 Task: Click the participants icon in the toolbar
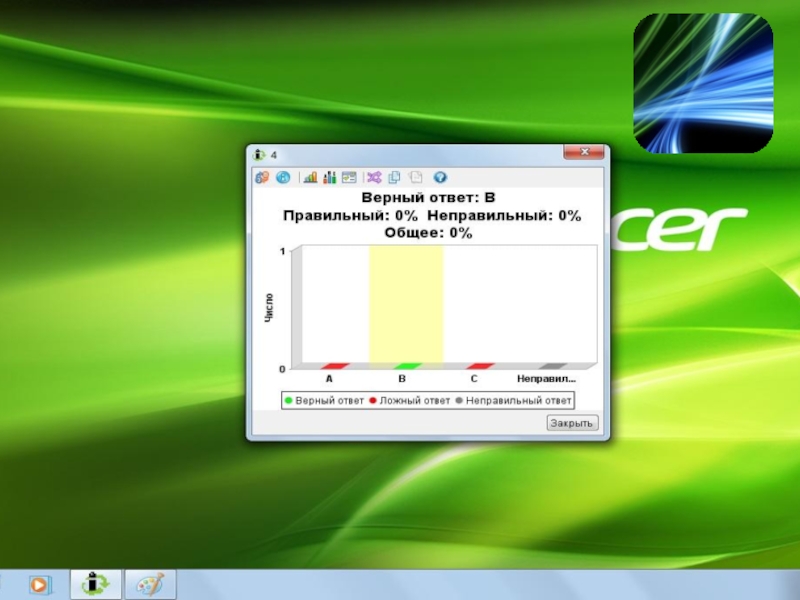pyautogui.click(x=262, y=177)
